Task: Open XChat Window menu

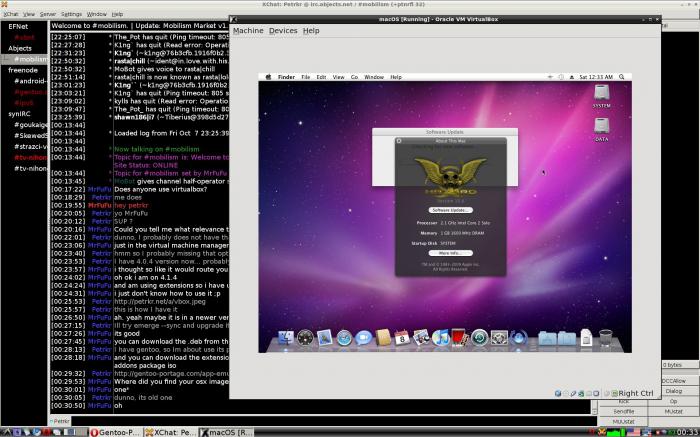Action: click(96, 14)
